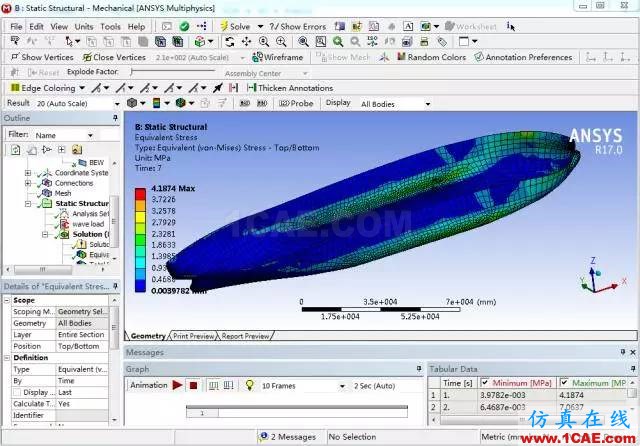Click the Probe button
The height and width of the screenshot is (446, 640).
pyautogui.click(x=296, y=104)
